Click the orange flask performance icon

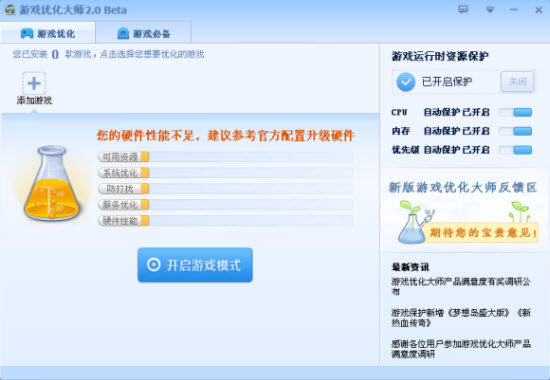click(52, 184)
